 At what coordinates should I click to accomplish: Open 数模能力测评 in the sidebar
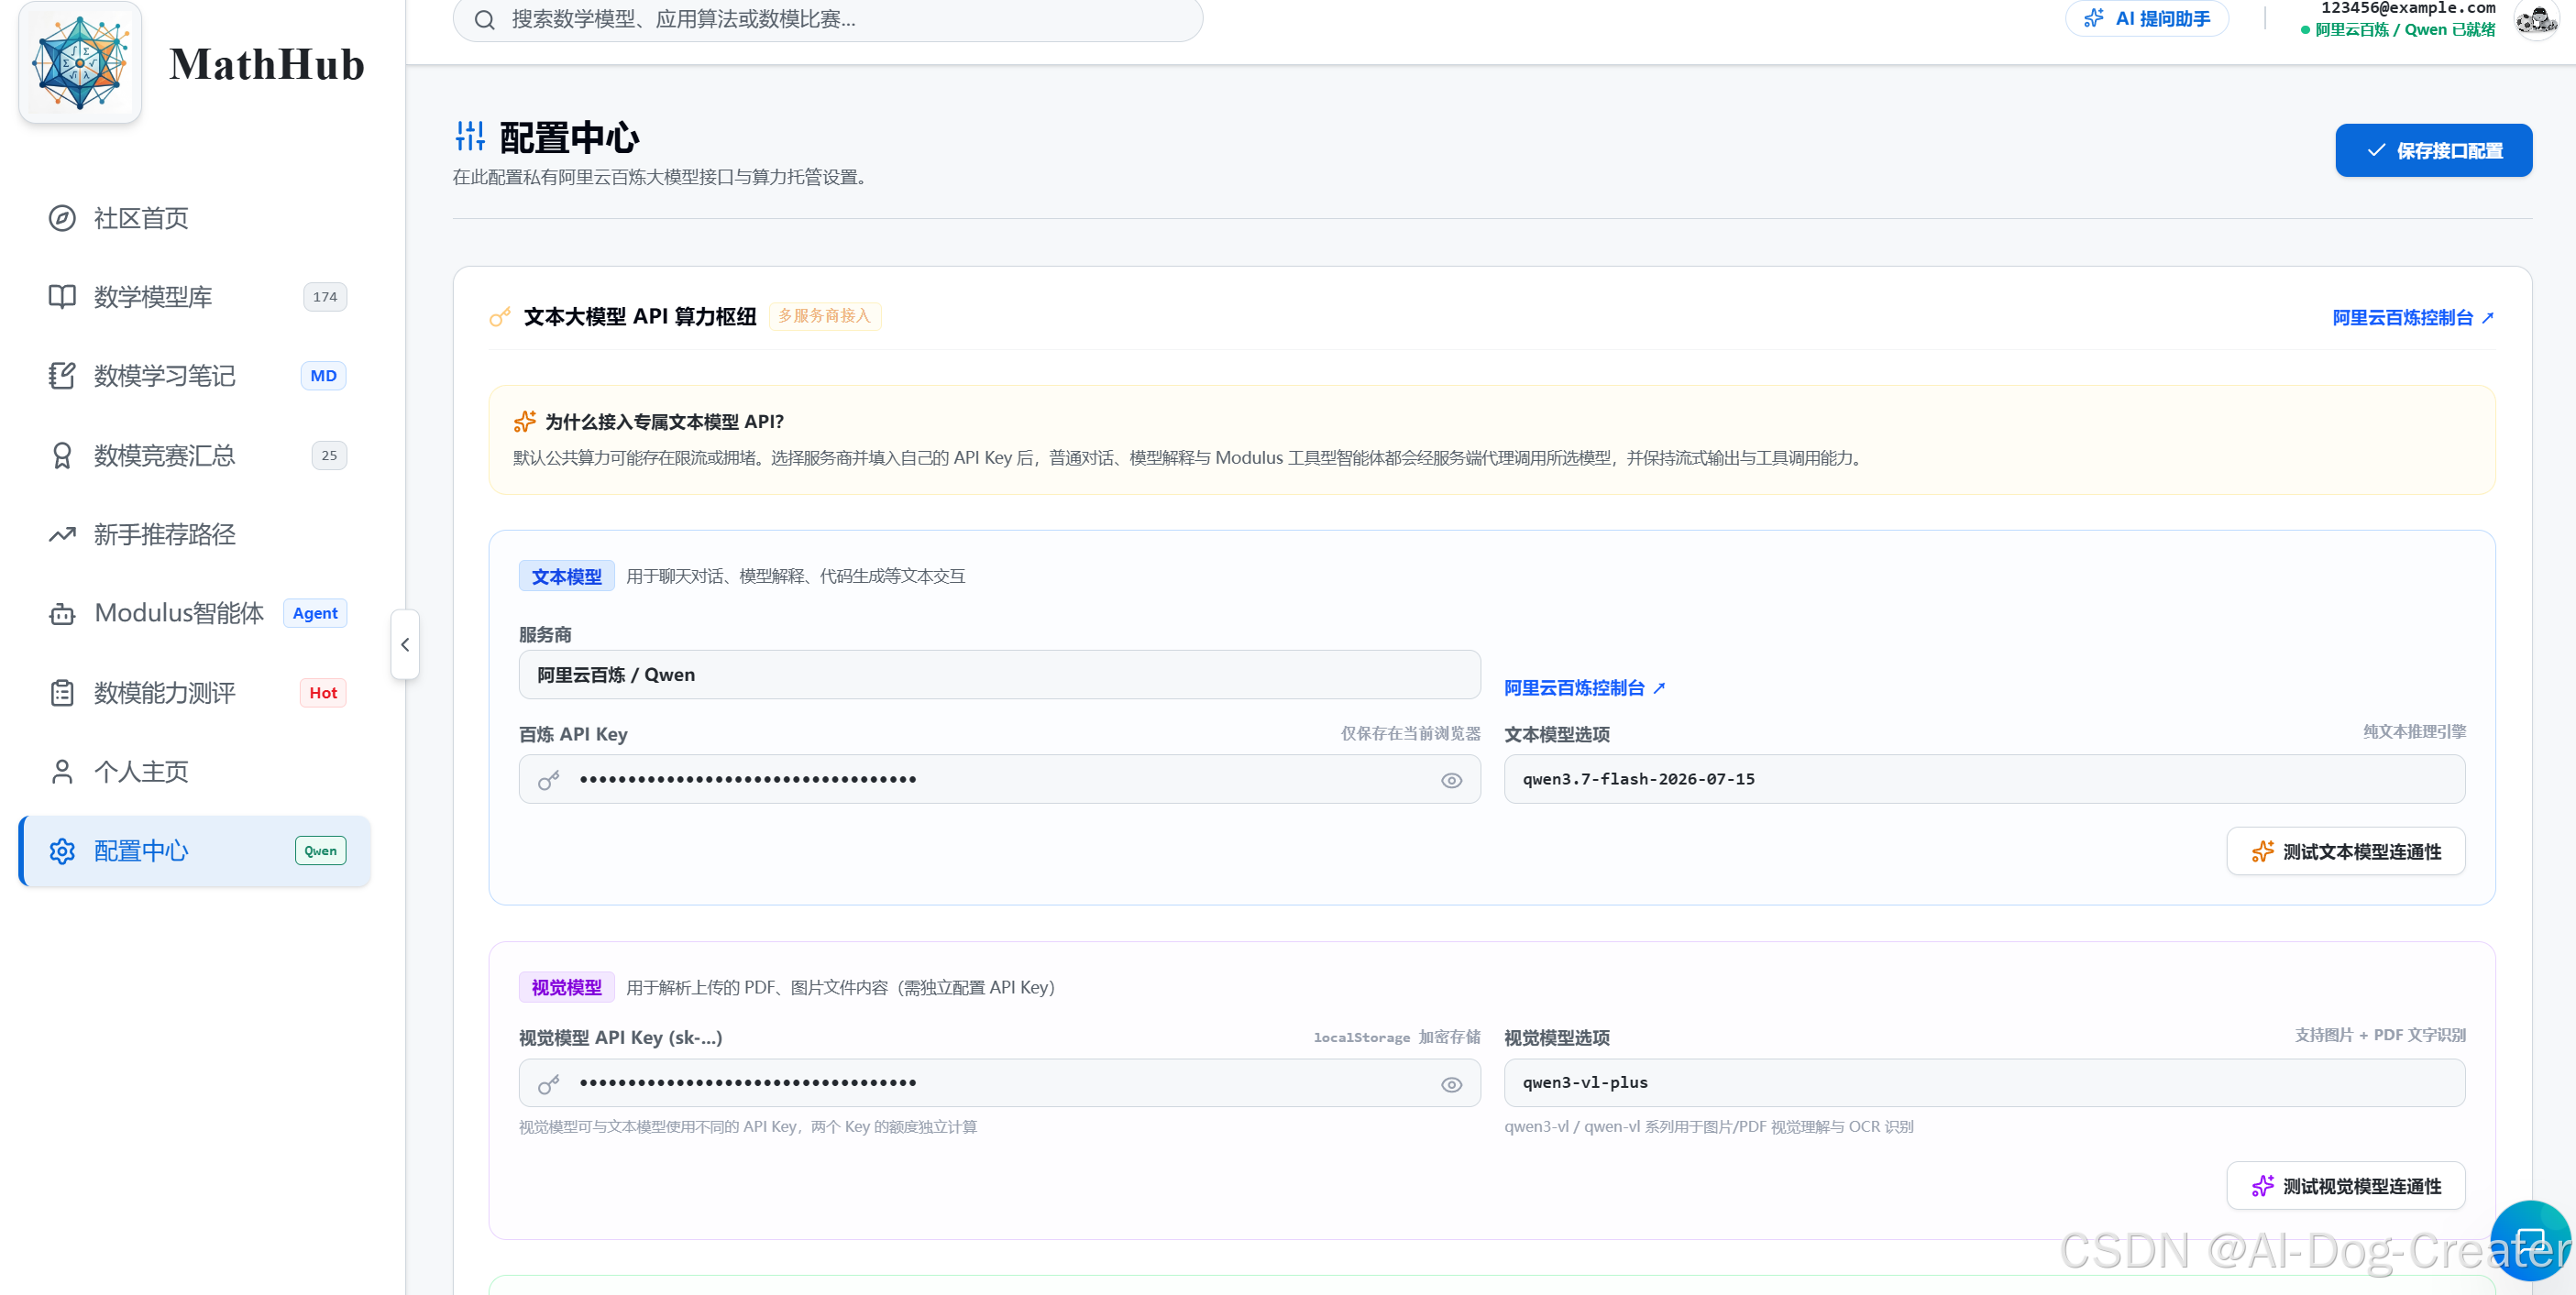[195, 693]
